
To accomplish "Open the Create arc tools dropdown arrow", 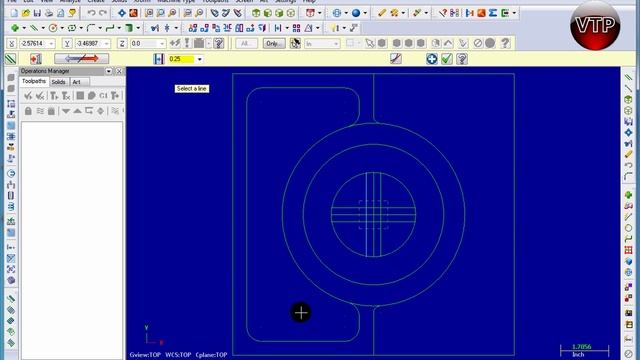I will click(62, 28).
